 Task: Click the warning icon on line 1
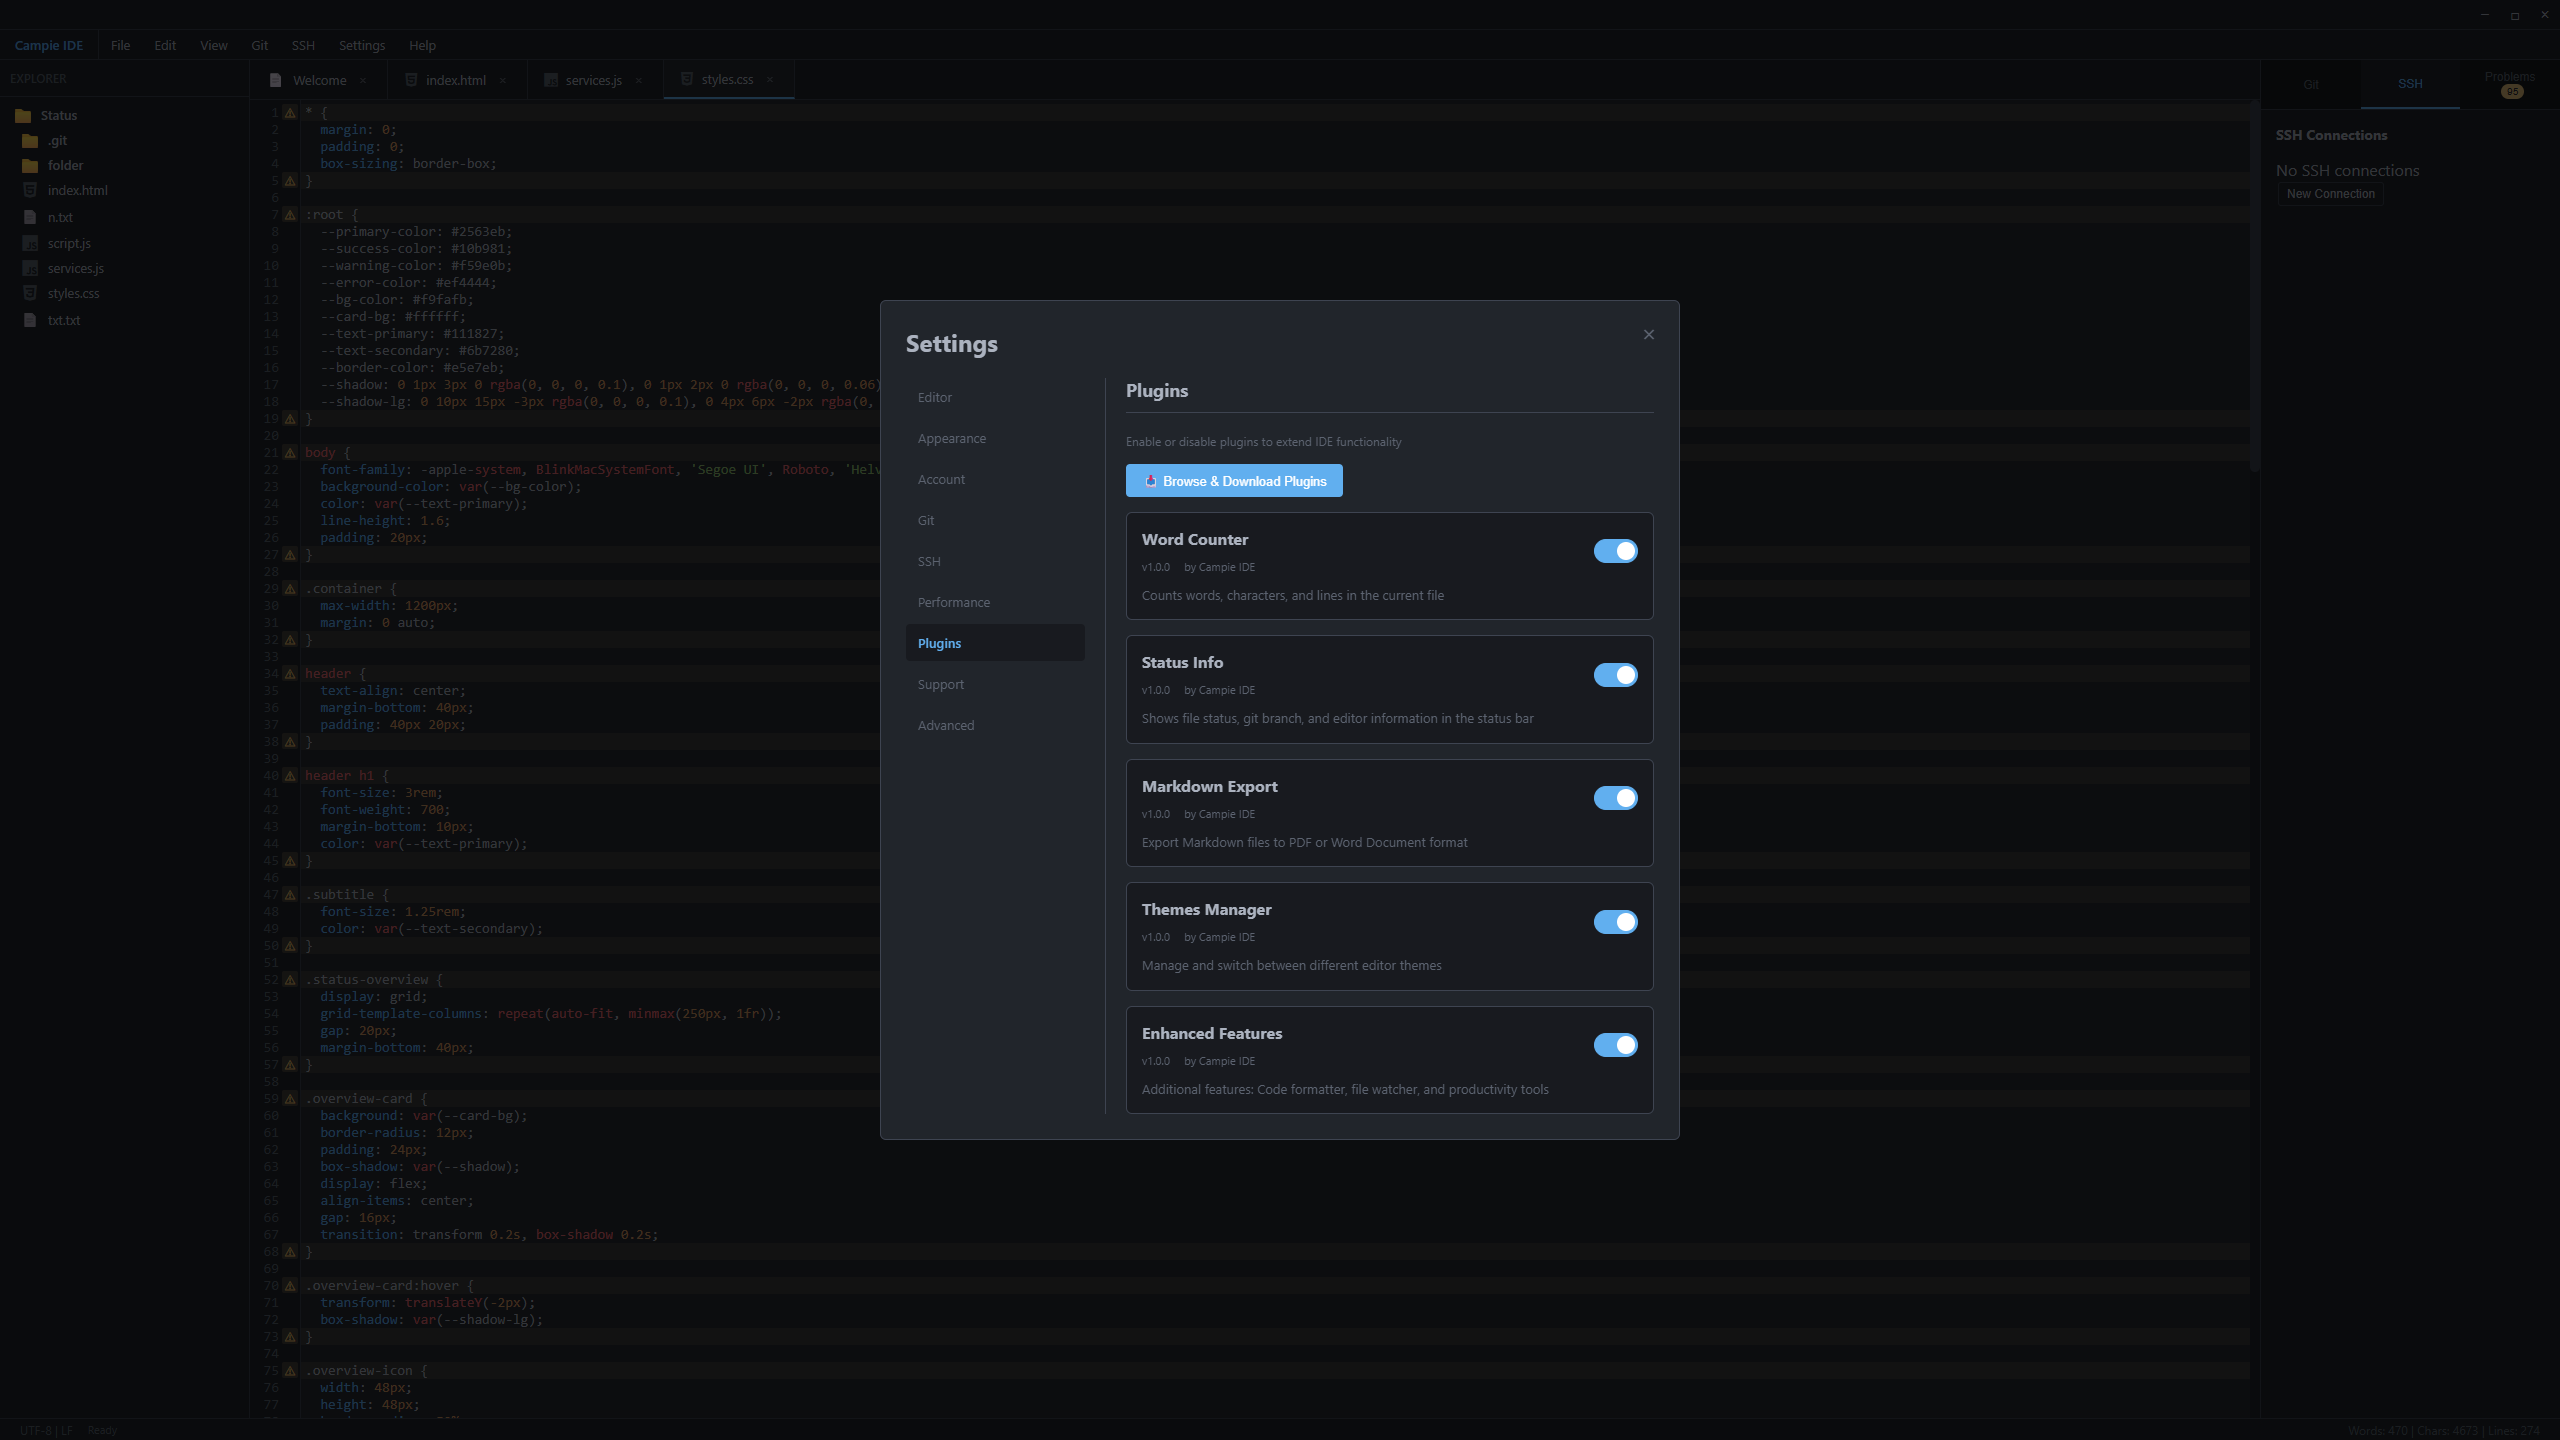290,113
